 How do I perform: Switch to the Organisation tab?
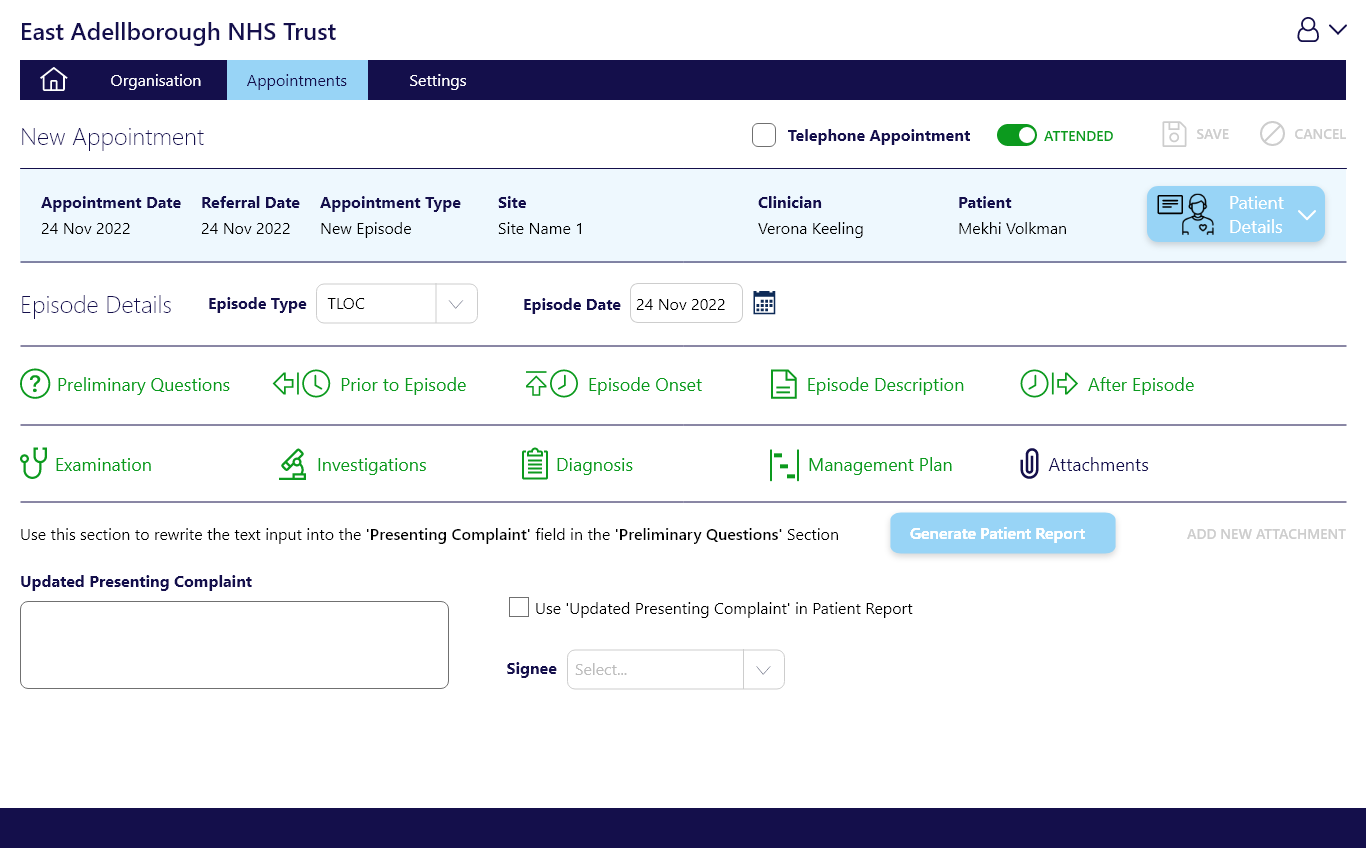click(156, 80)
